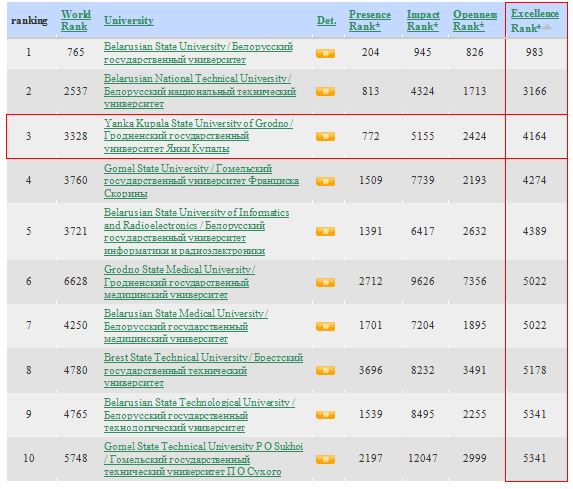Select openness rank value 7356

[475, 281]
